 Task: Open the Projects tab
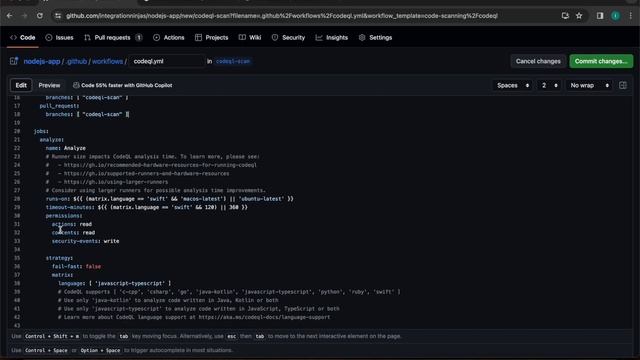tap(211, 38)
